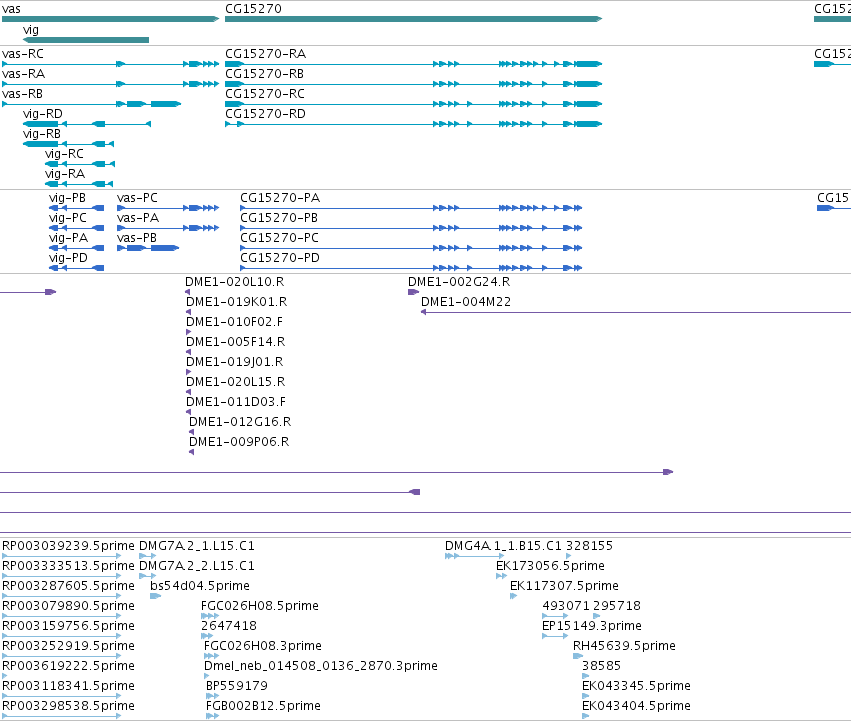Click the RP003252919.5prime EST label
The image size is (851, 721).
(68, 646)
